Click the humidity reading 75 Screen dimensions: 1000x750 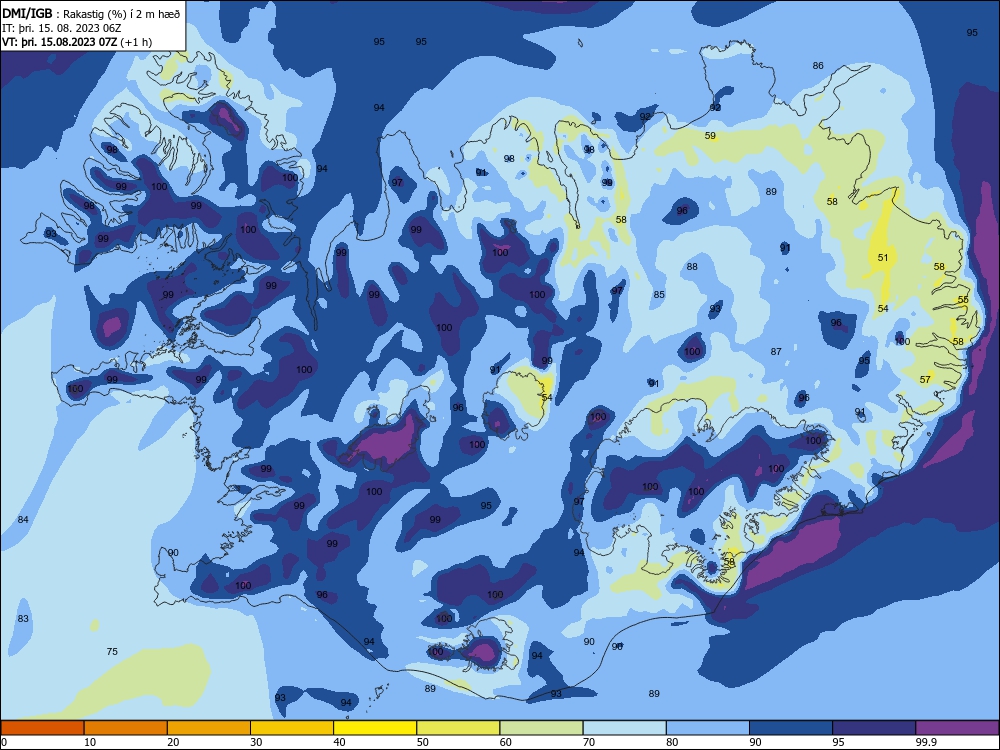pyautogui.click(x=112, y=652)
